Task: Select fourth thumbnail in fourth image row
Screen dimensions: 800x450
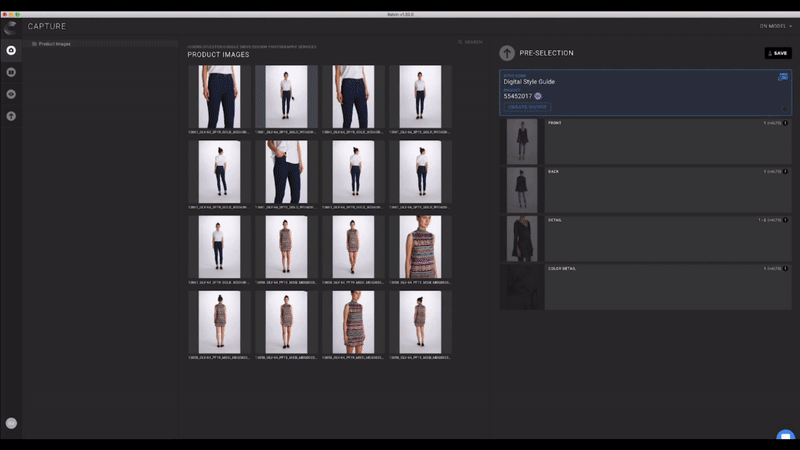Action: (420, 322)
